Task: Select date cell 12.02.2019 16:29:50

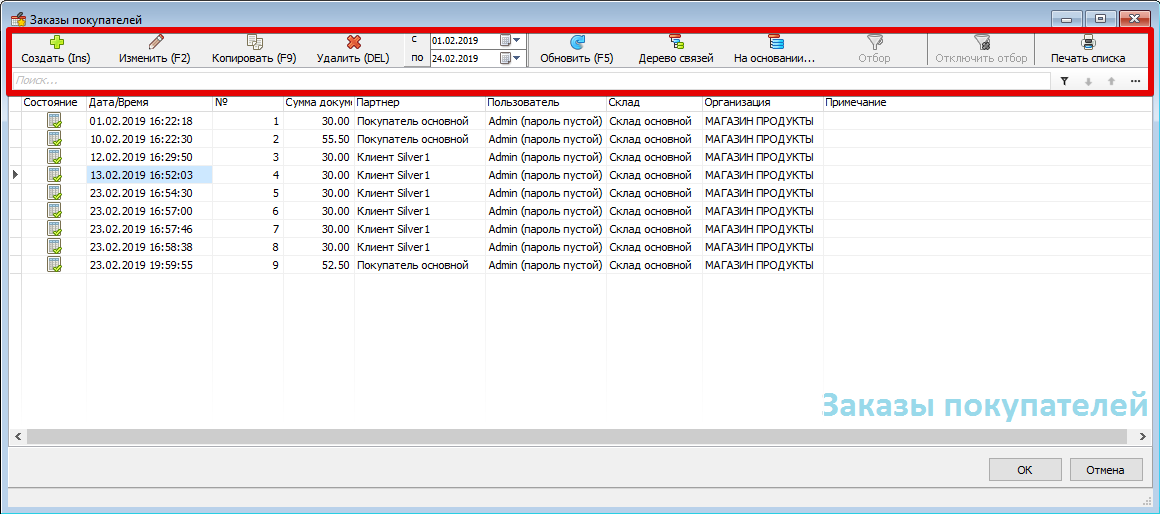Action: coord(149,157)
